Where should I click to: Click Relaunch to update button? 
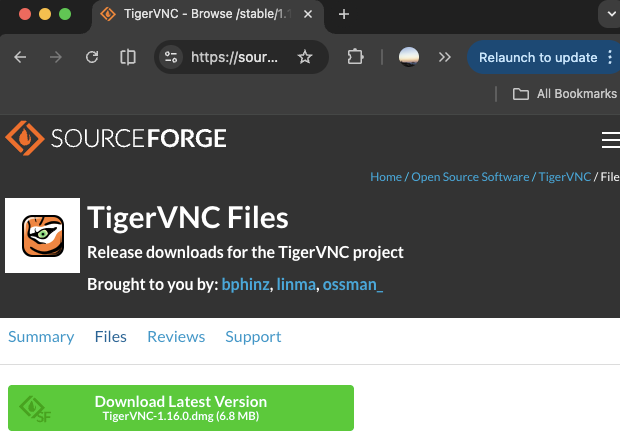coord(537,57)
